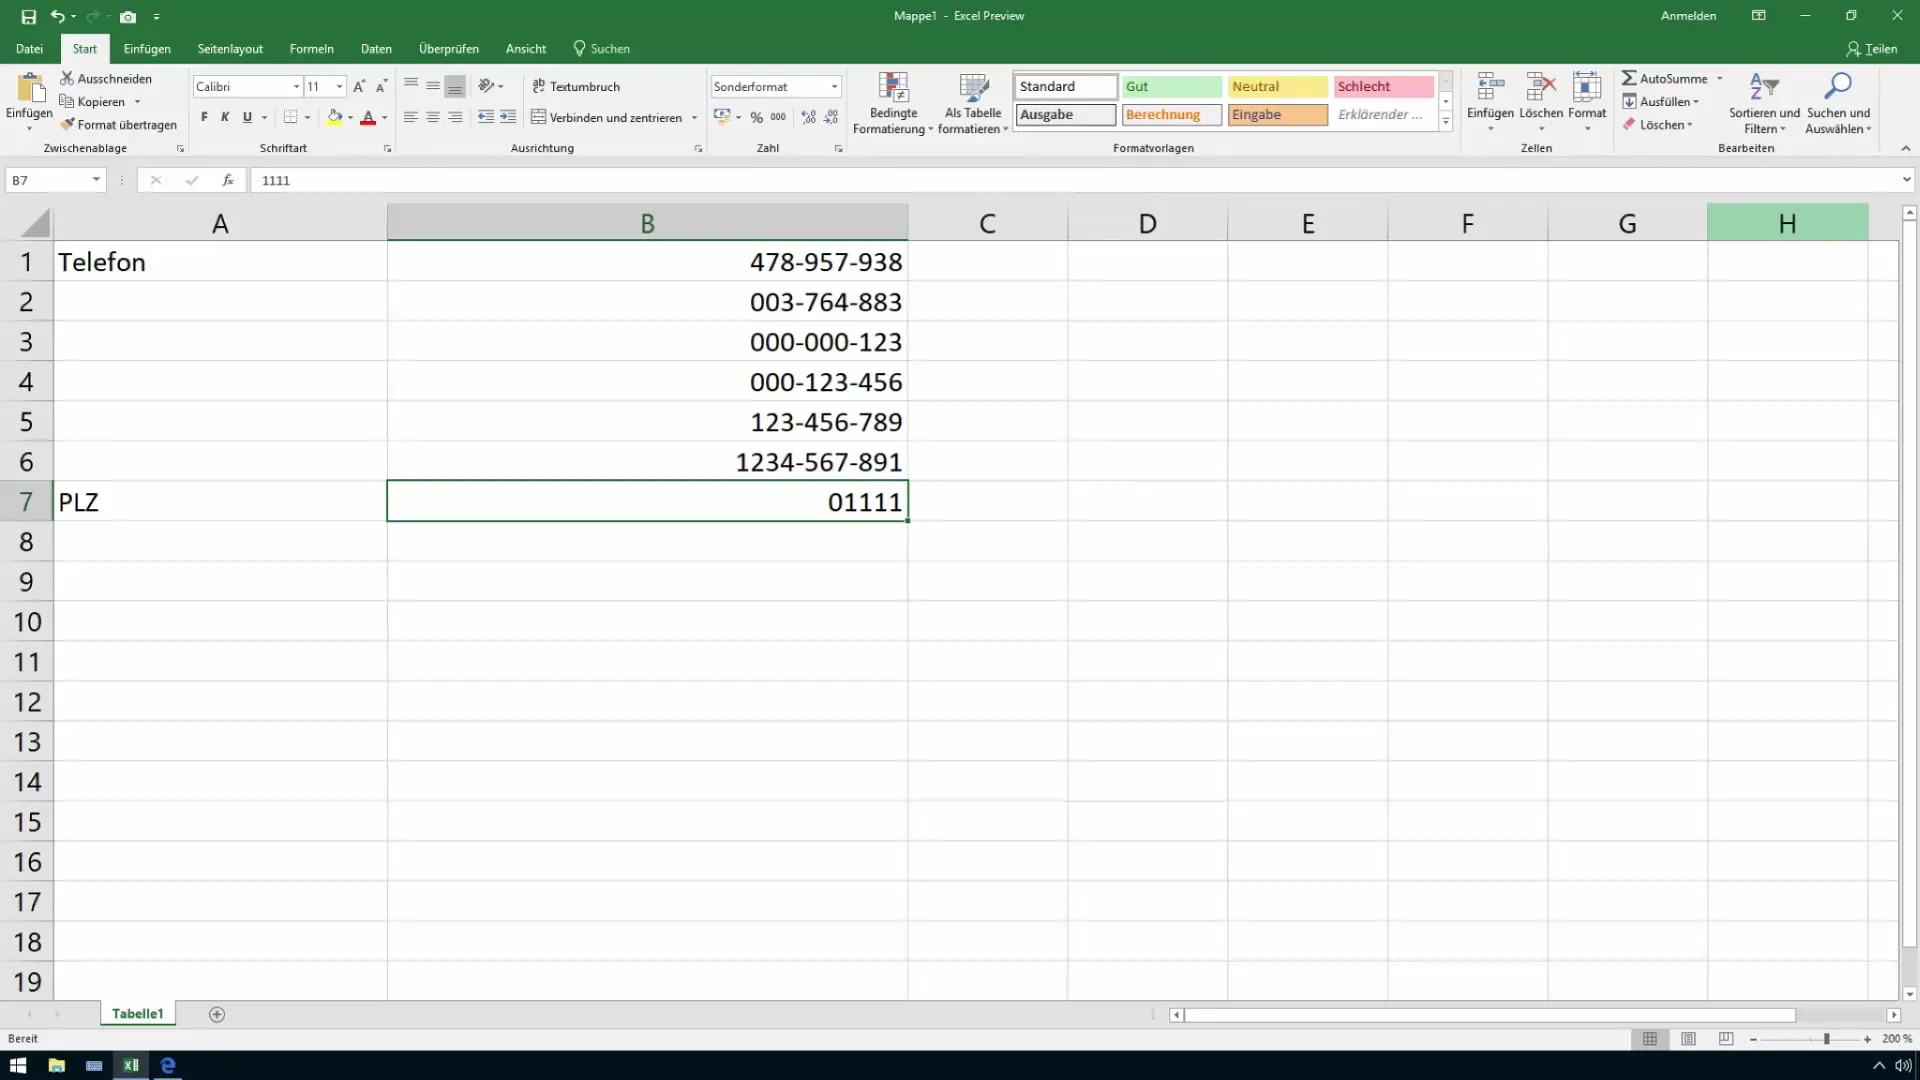The width and height of the screenshot is (1920, 1080).
Task: Click the Zellen Einfügen cells icon
Action: [1490, 88]
